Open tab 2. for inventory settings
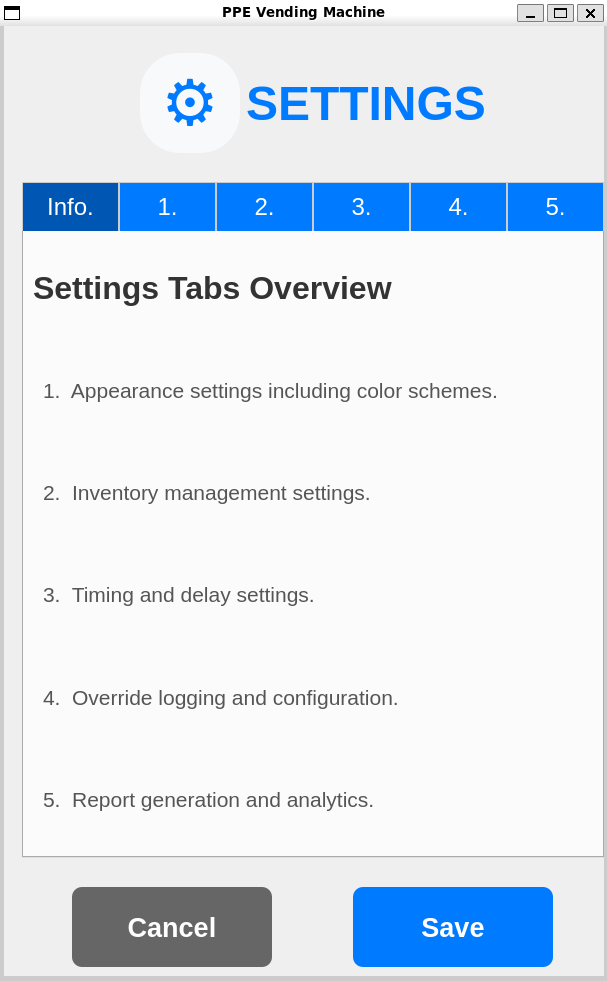This screenshot has height=981, width=607. click(x=264, y=207)
